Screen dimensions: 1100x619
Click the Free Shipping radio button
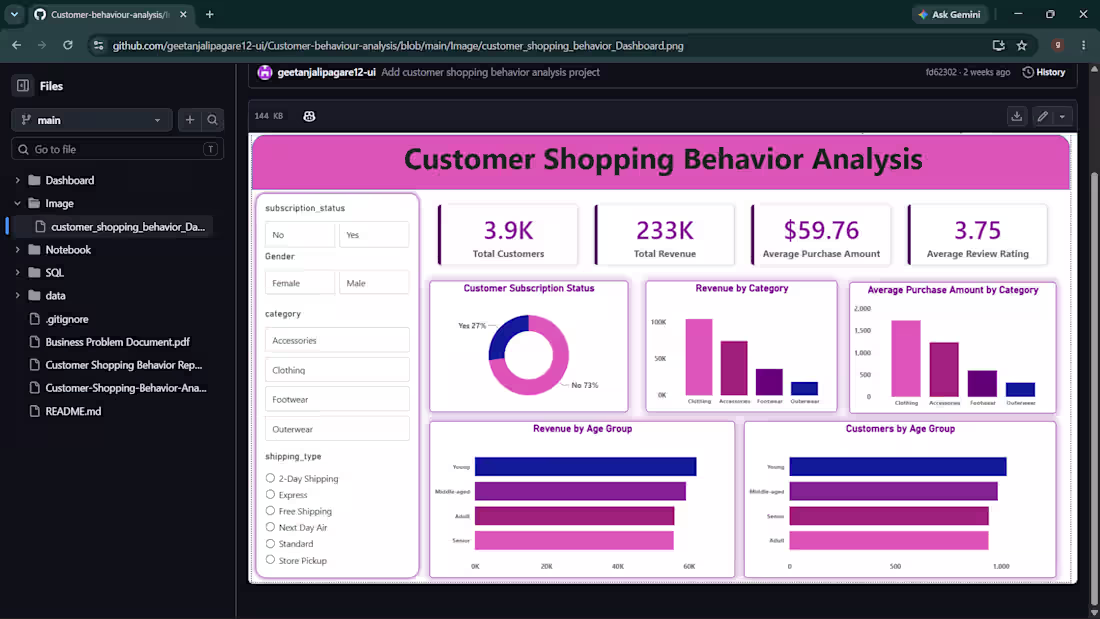(270, 511)
